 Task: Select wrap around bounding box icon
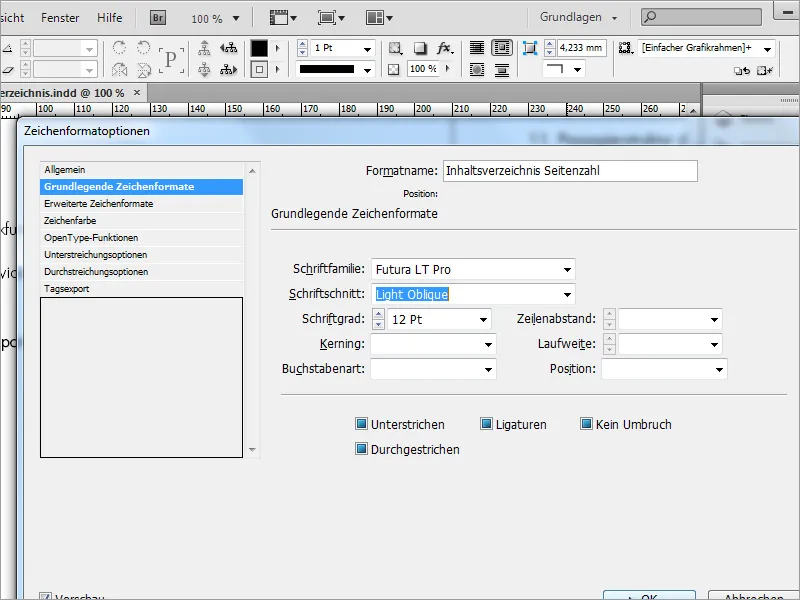[502, 48]
